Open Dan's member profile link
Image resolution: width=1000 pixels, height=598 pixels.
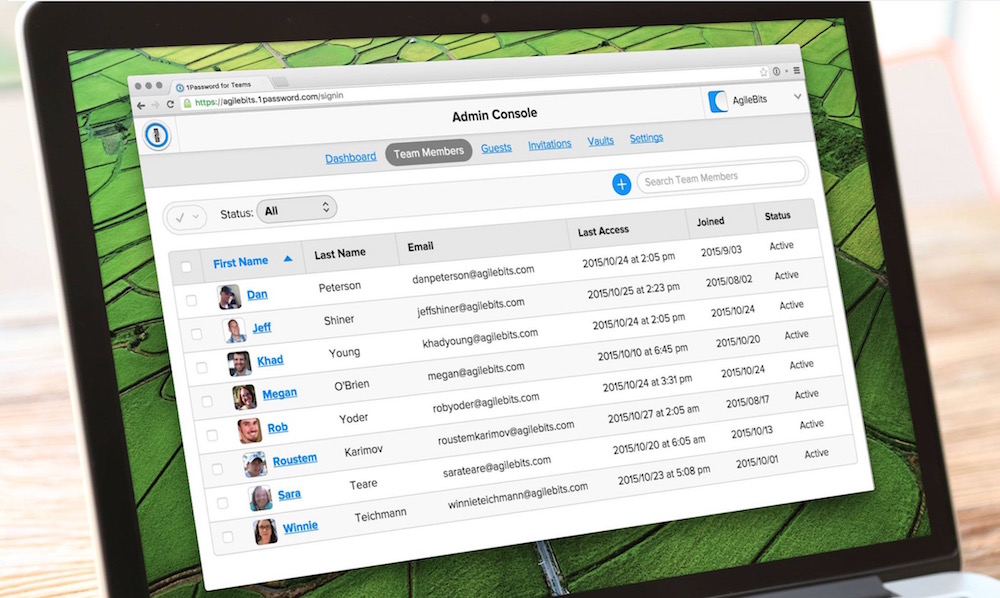click(x=257, y=295)
